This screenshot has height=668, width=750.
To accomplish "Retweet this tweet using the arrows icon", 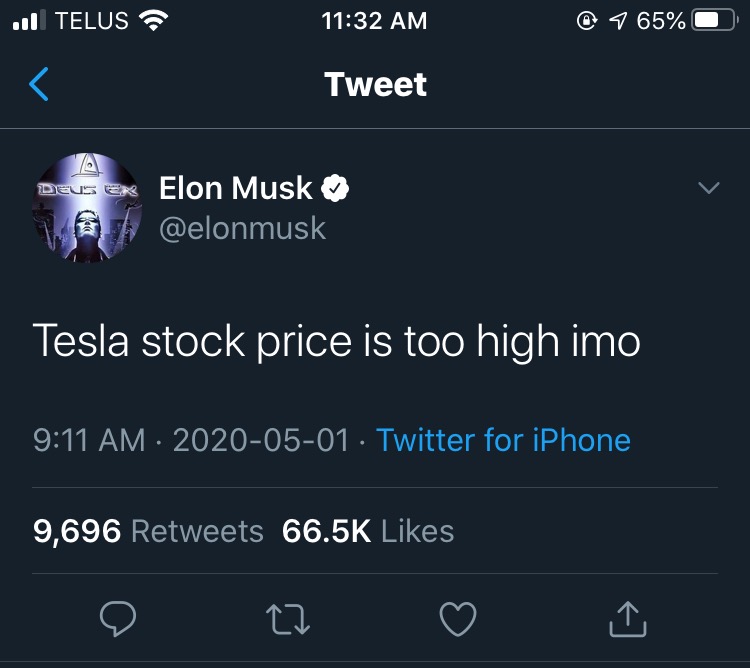I will tap(289, 620).
